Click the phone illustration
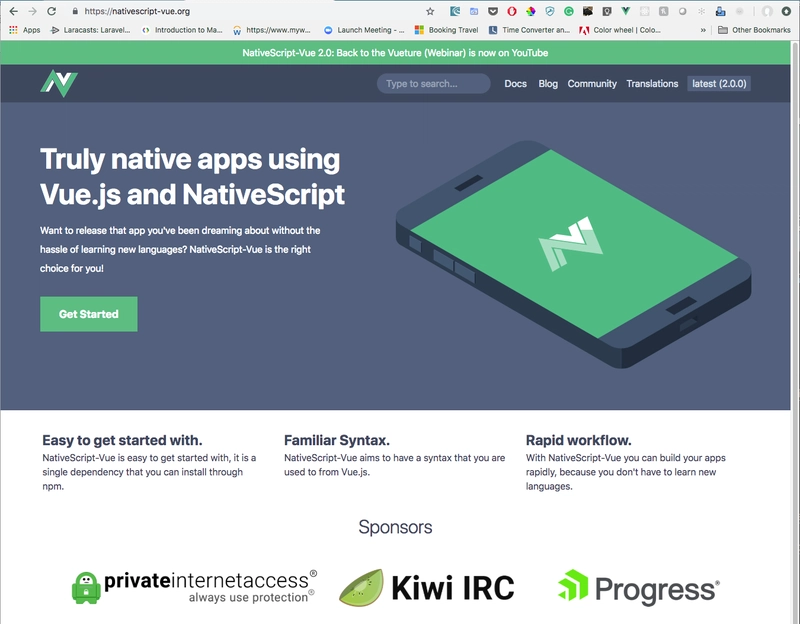 tap(573, 254)
